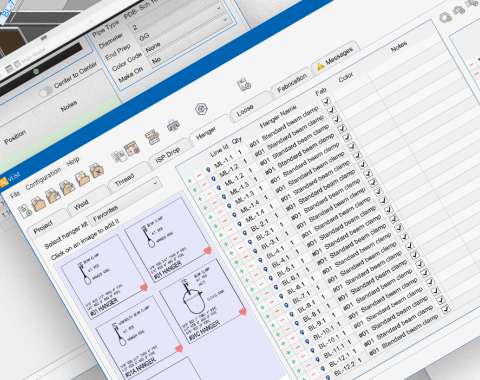Switch to the Thread tab
This screenshot has height=380, width=480.
(124, 180)
